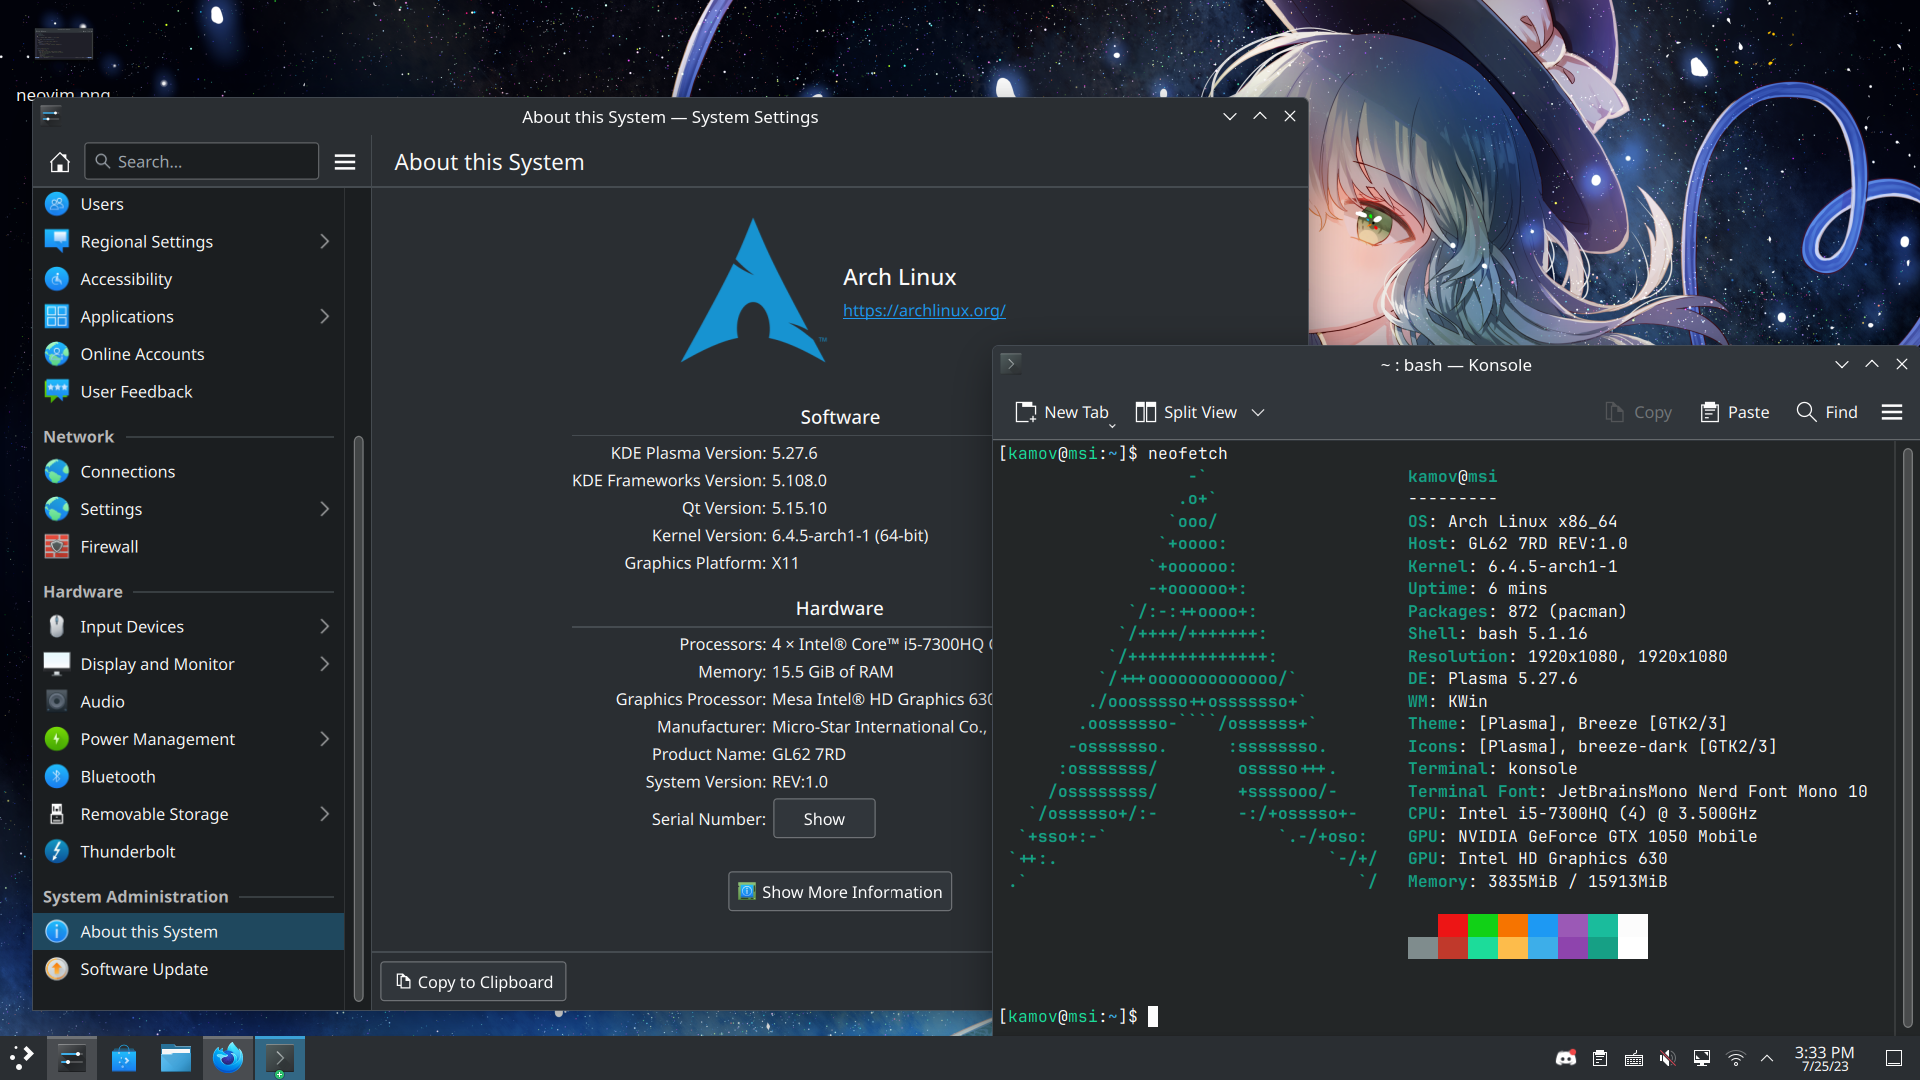
Task: Click the Konsole terminal icon in its title bar
Action: (1010, 364)
